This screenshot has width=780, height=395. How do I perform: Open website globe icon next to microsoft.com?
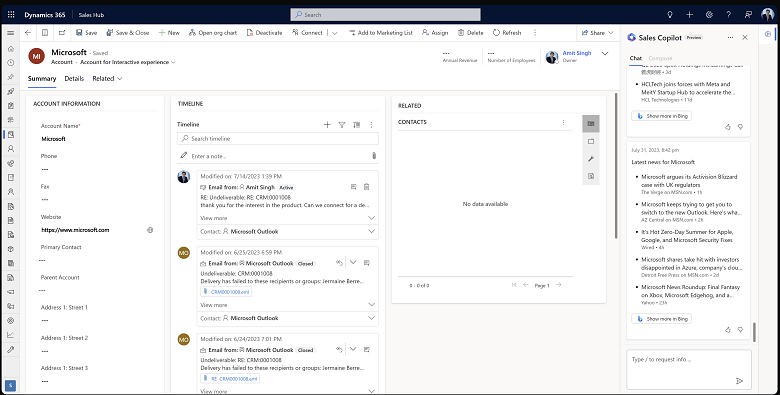tap(150, 230)
